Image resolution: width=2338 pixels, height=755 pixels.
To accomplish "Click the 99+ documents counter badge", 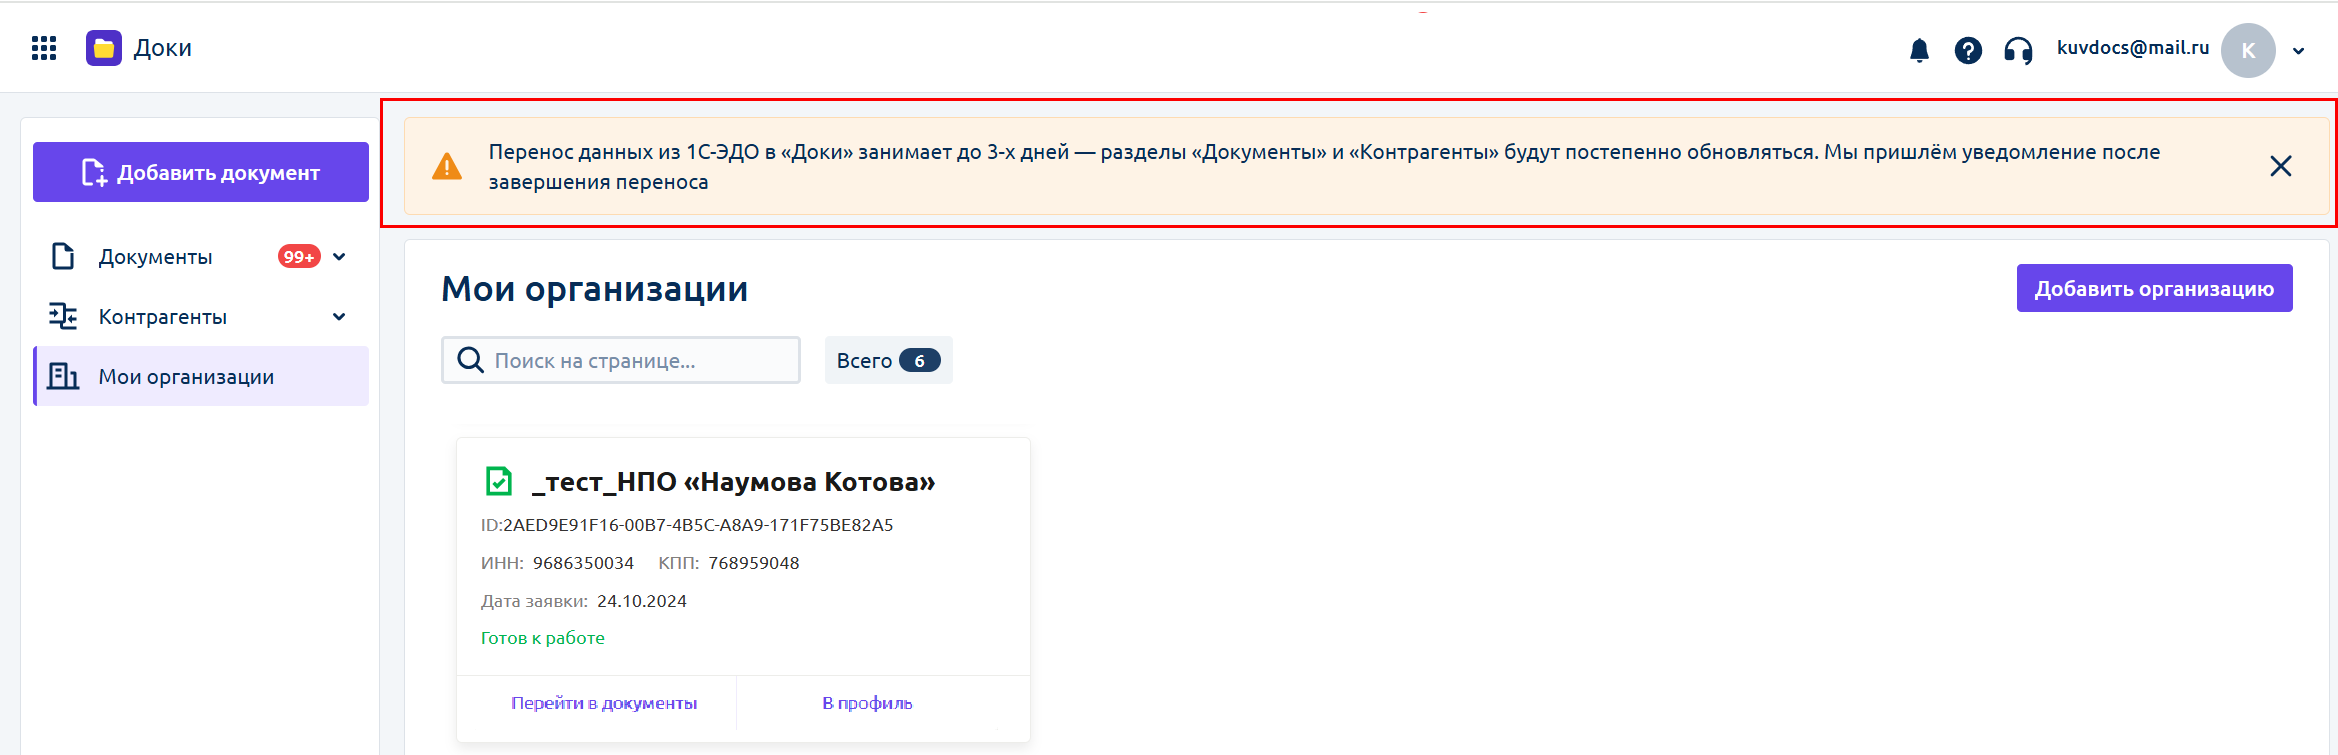I will tap(299, 257).
